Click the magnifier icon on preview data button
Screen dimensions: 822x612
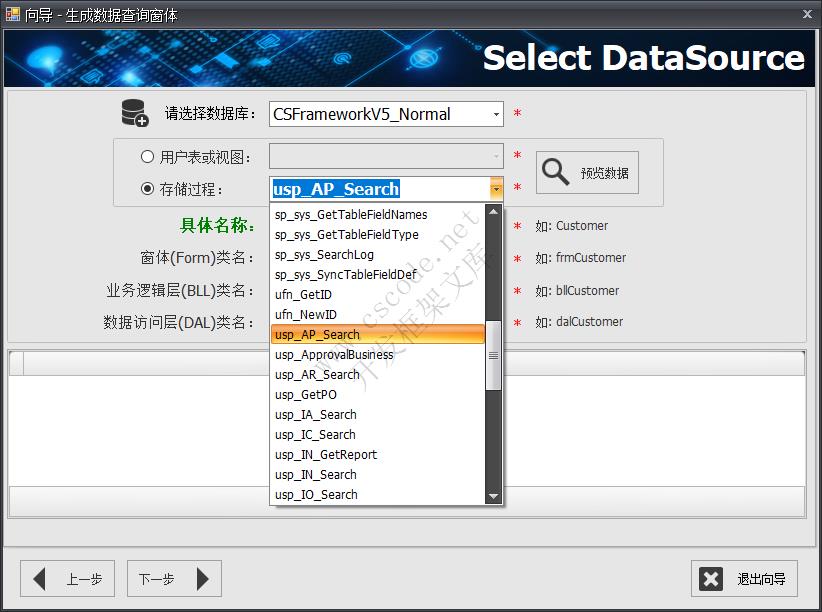pos(556,172)
